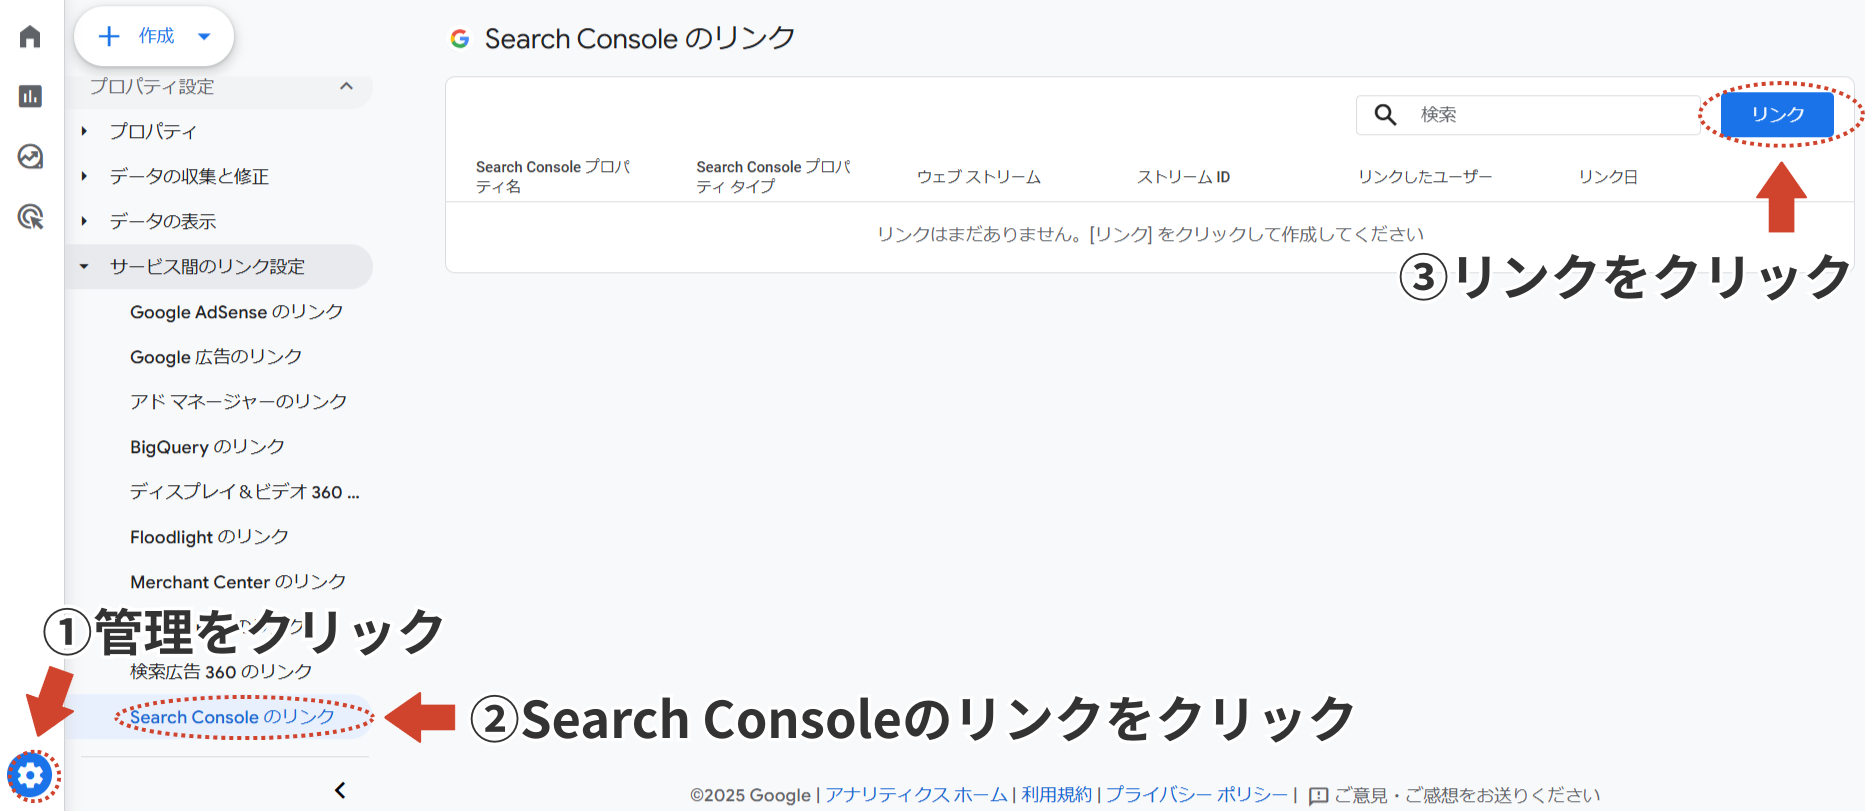The height and width of the screenshot is (811, 1865).
Task: Open アド マネージャーのリンク
Action: click(238, 401)
